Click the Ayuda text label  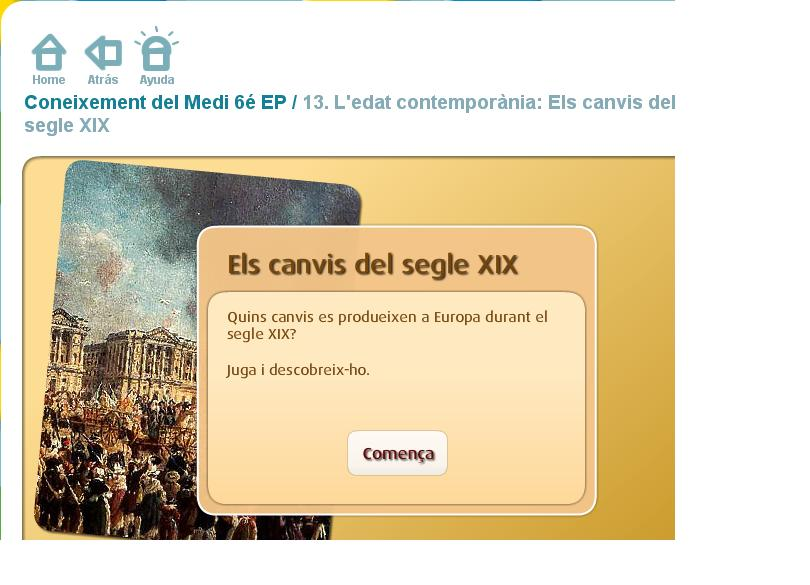(x=157, y=80)
